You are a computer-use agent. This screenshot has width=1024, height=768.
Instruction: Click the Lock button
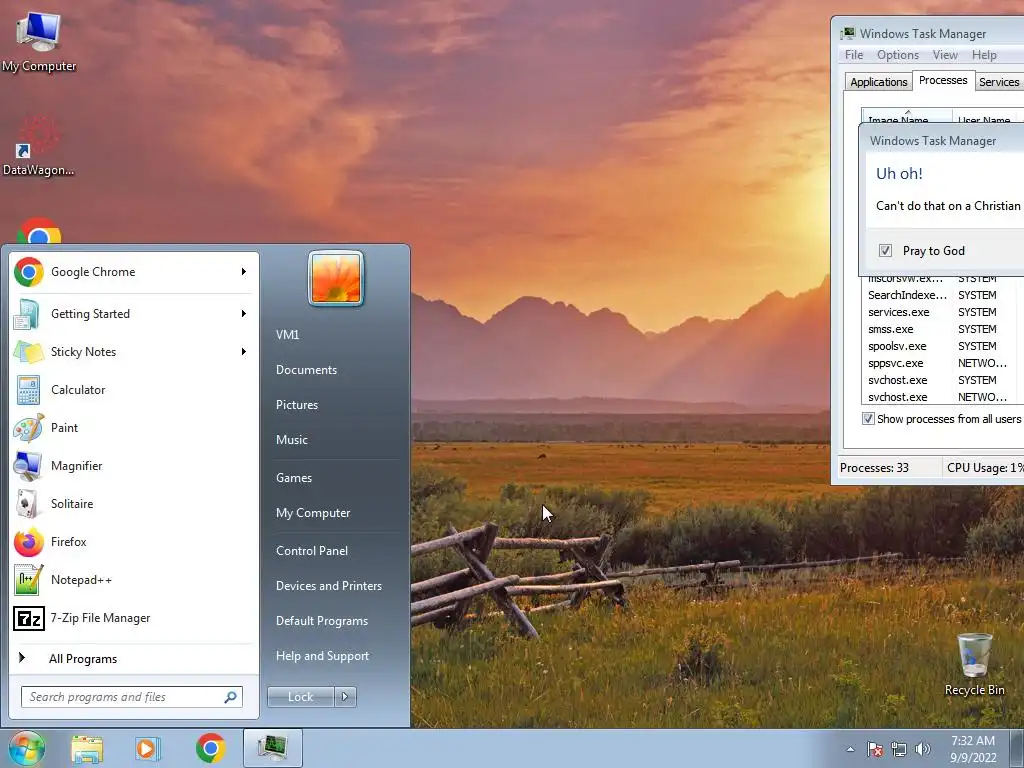point(300,697)
